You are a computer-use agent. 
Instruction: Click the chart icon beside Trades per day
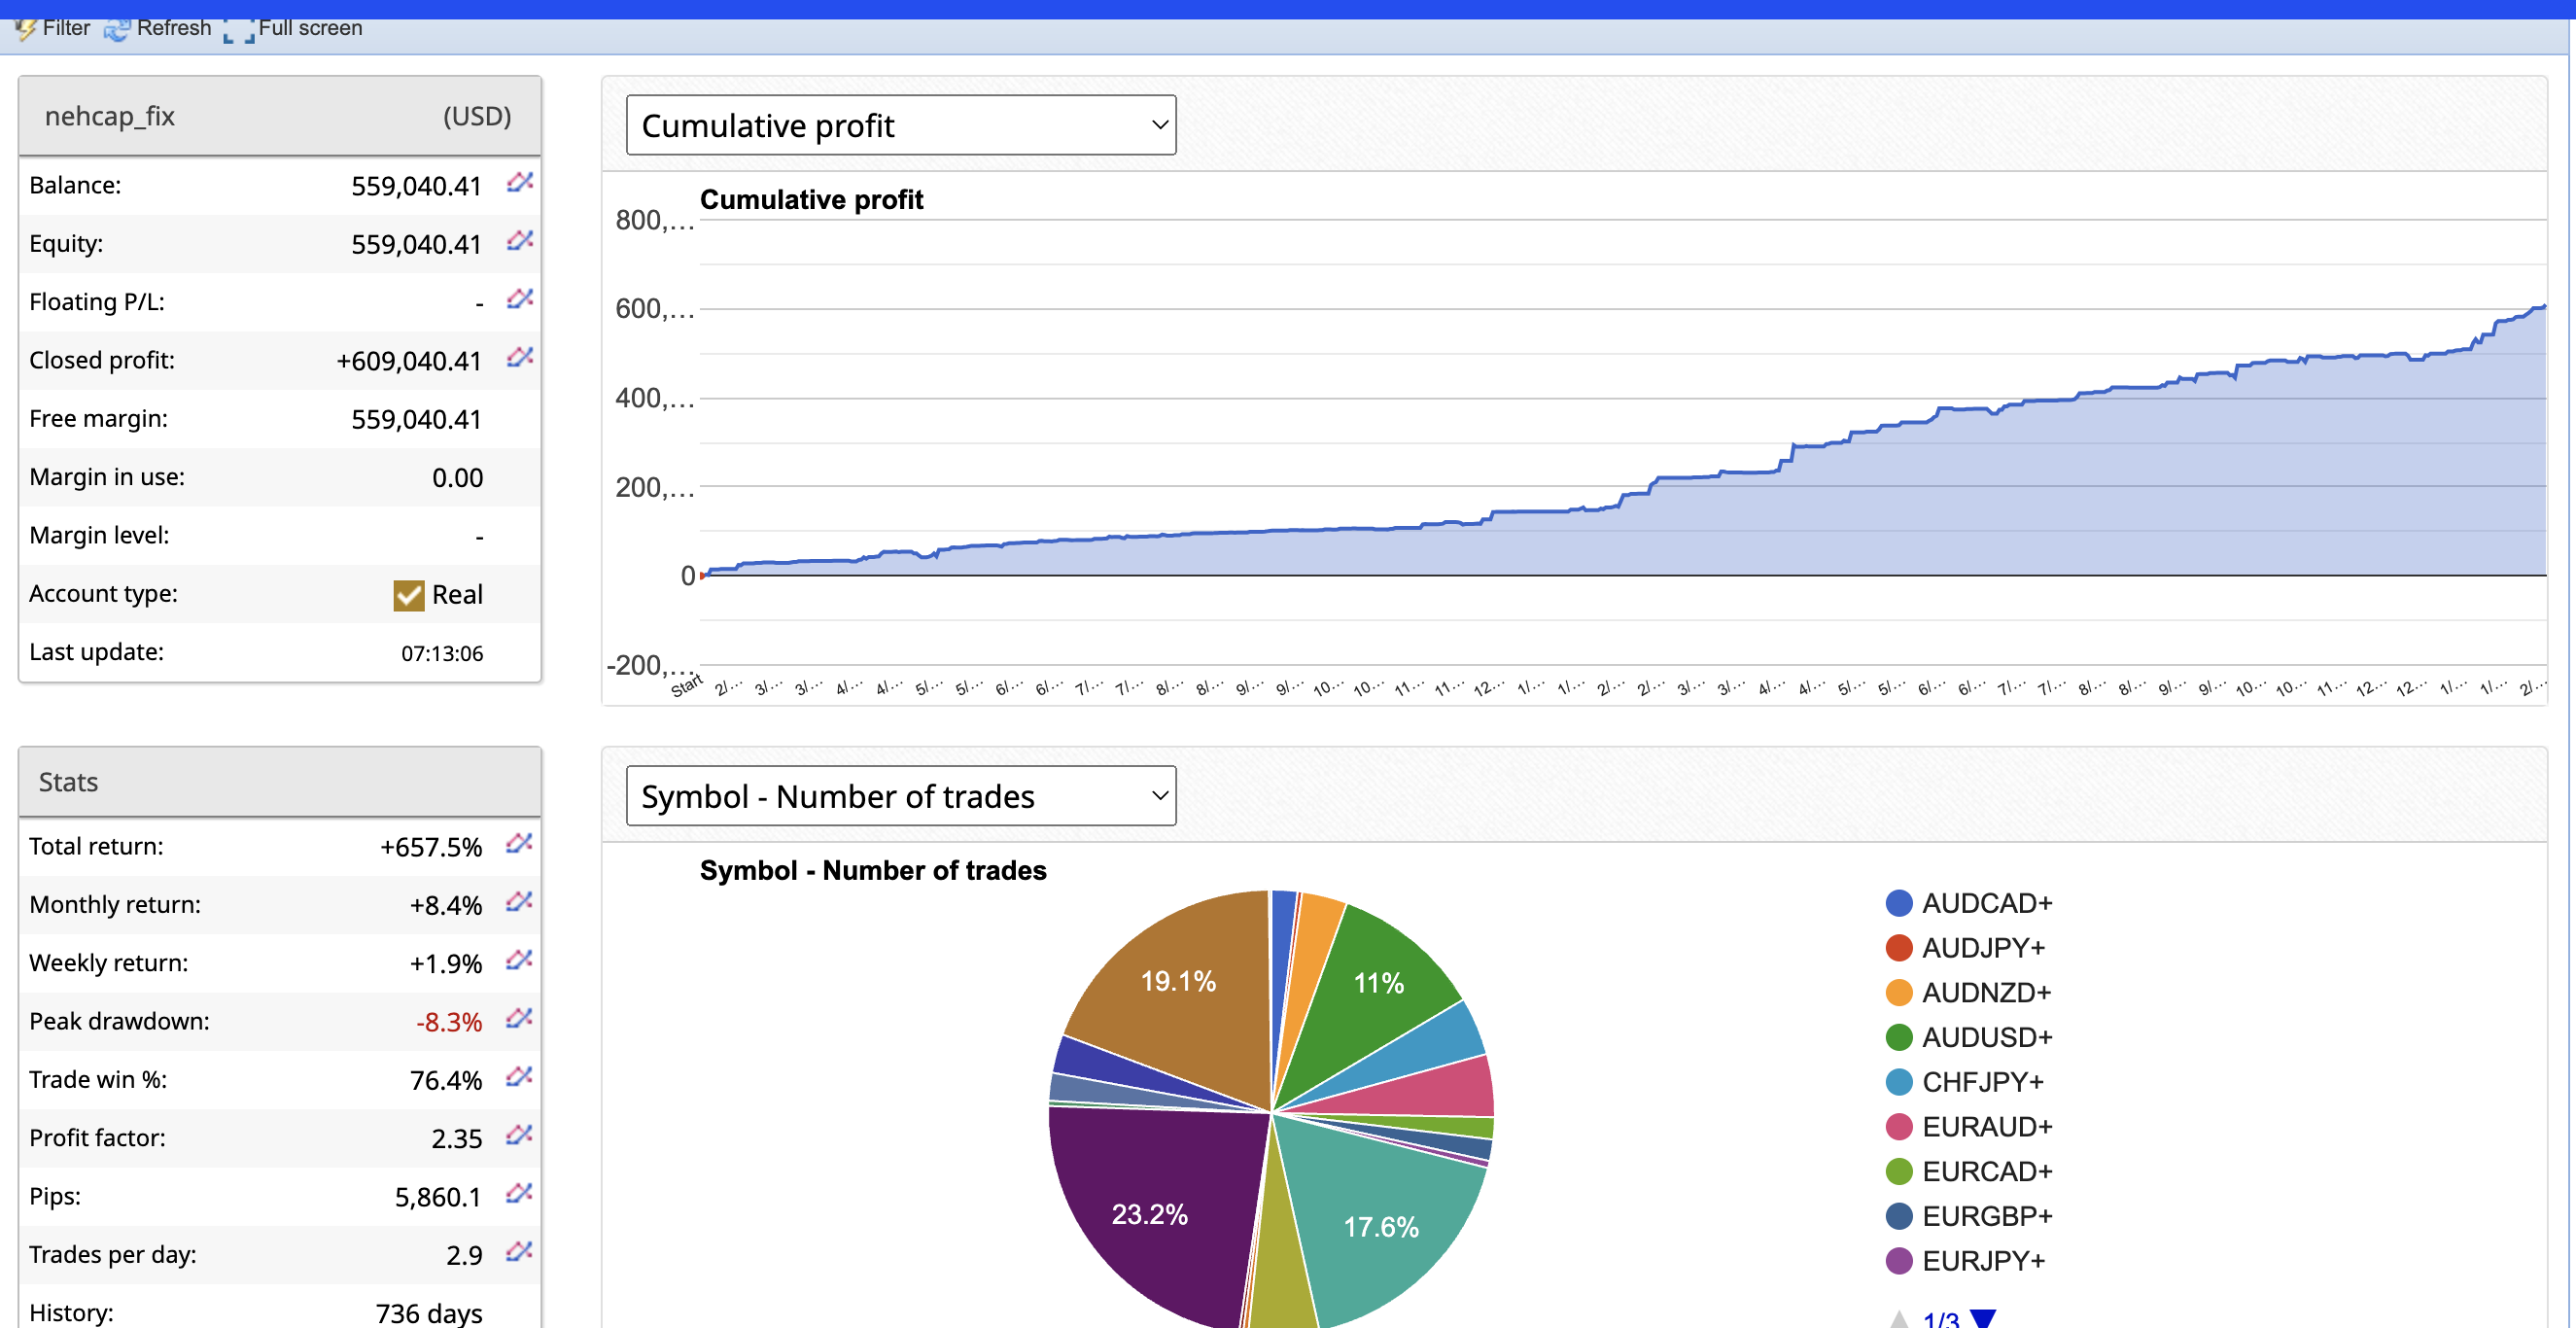(519, 1251)
